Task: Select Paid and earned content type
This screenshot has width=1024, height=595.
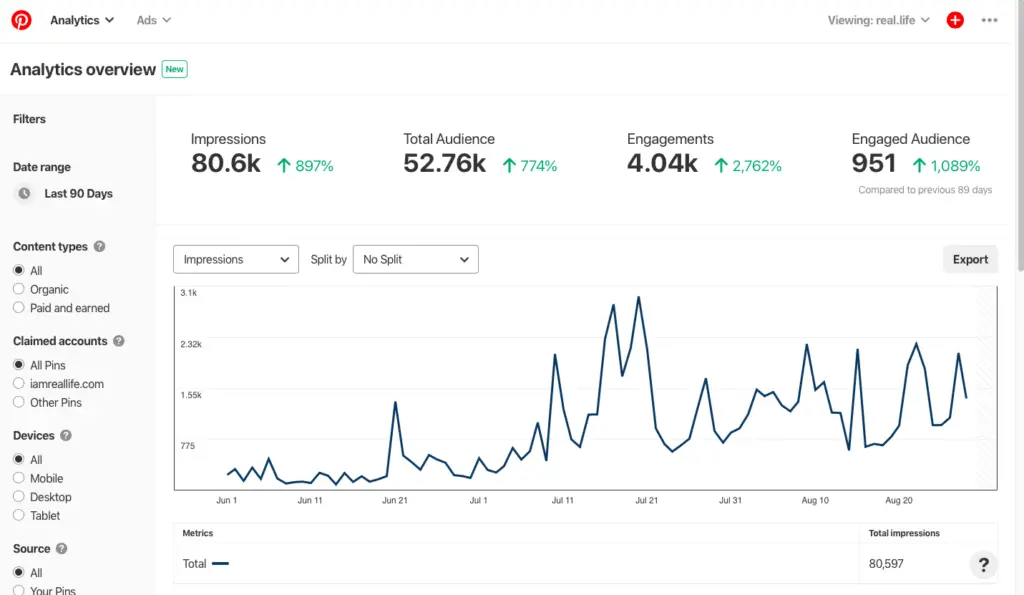Action: [x=18, y=308]
